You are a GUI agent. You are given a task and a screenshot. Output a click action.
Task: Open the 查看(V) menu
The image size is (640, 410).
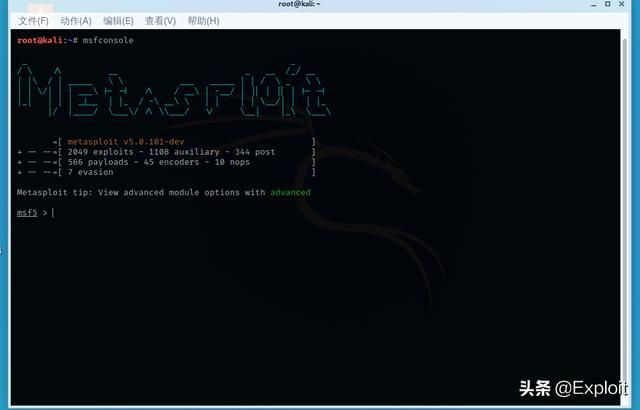[x=160, y=21]
